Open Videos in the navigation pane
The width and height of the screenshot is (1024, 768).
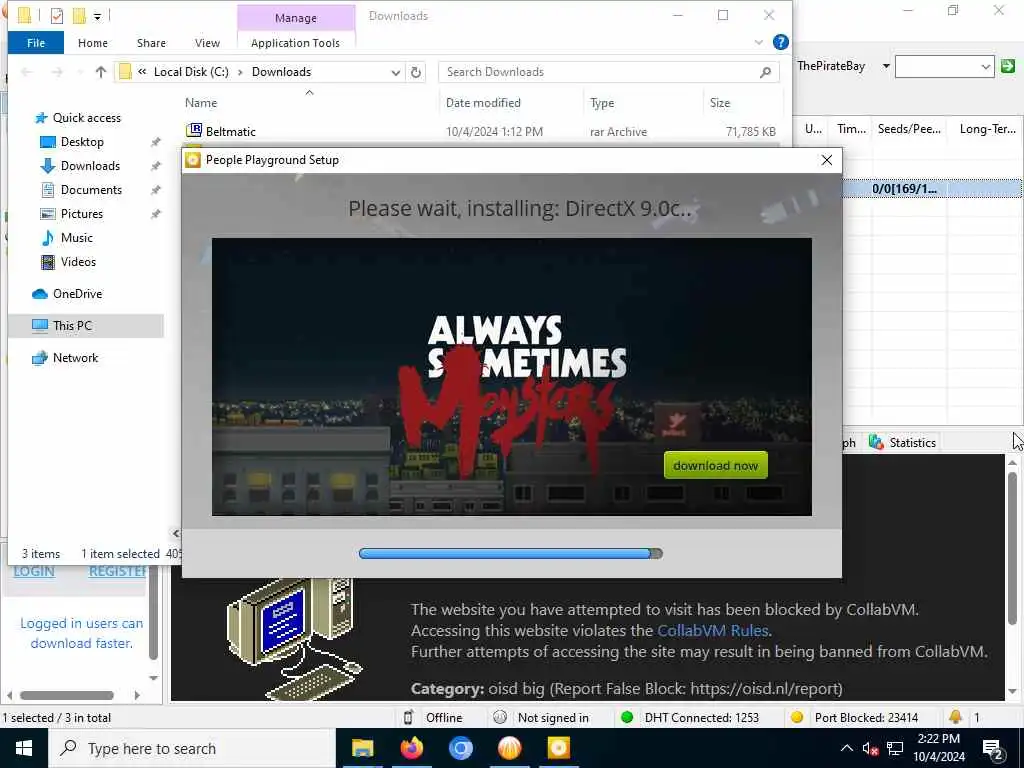point(78,262)
